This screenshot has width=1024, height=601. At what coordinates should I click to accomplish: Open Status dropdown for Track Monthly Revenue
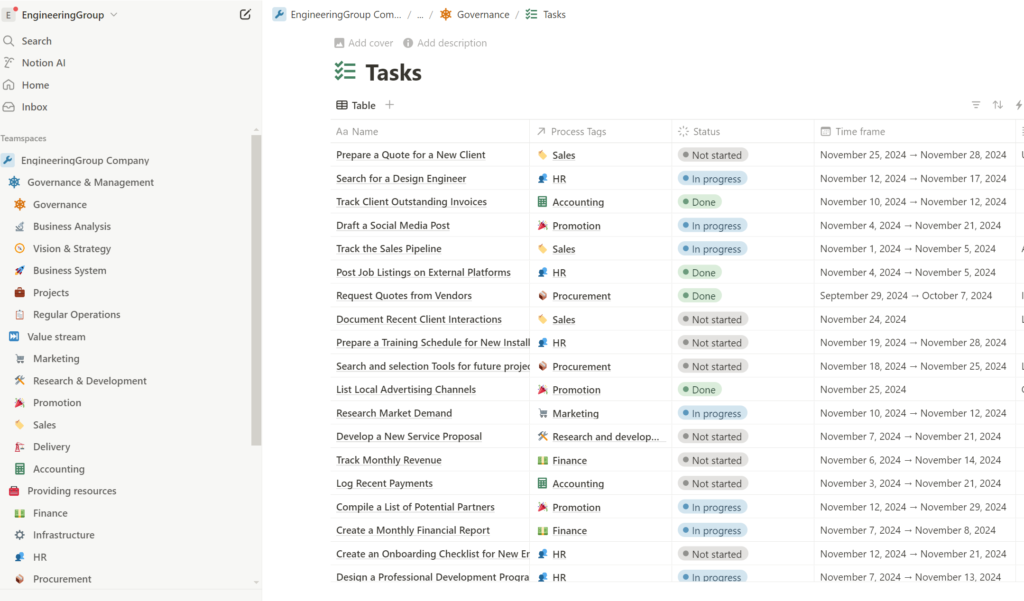pos(712,461)
